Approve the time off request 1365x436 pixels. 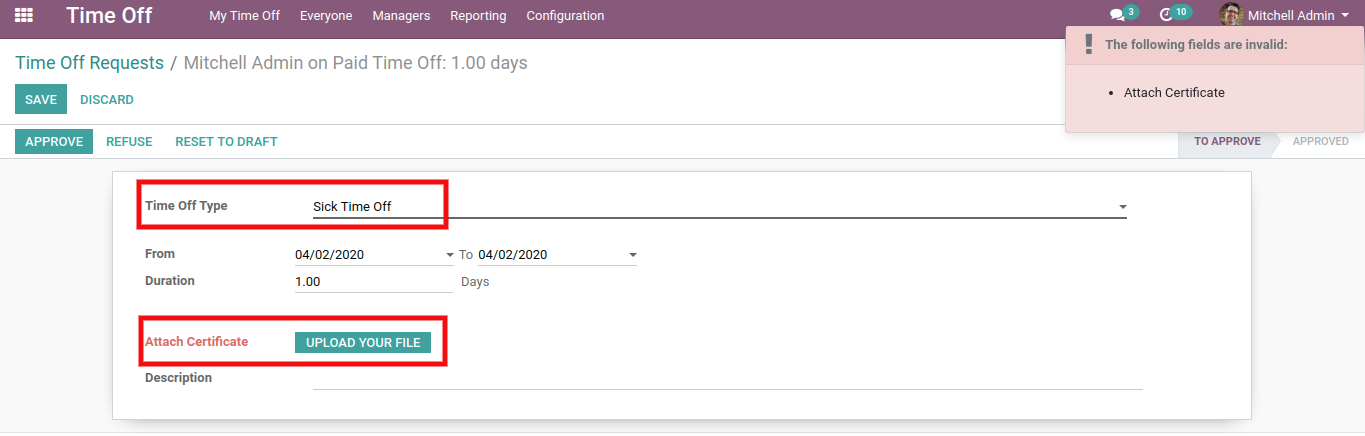tap(54, 142)
